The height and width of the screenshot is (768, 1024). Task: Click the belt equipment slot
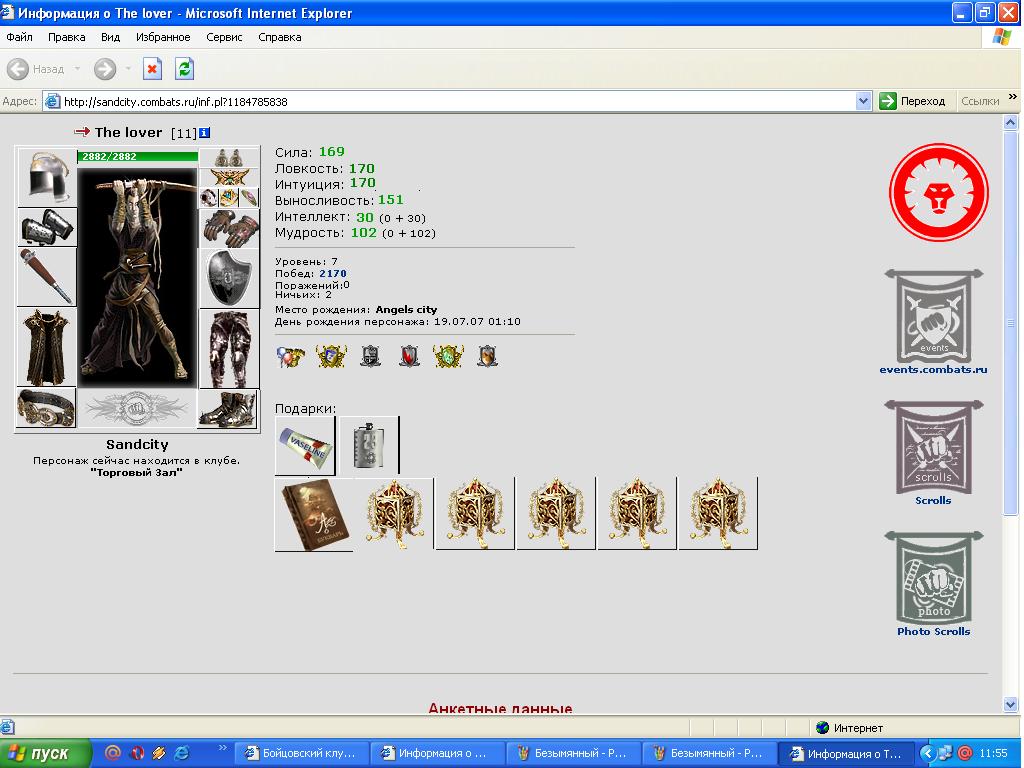point(46,408)
